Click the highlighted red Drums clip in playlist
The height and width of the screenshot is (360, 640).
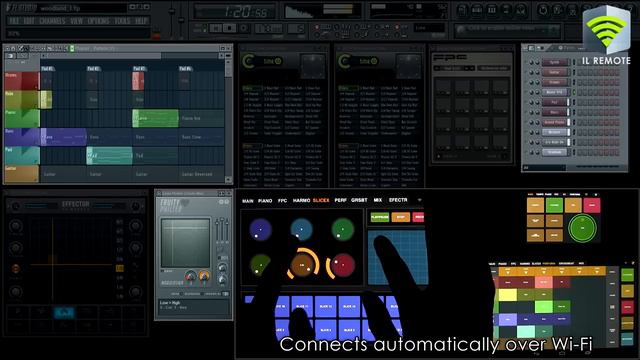[x=138, y=81]
